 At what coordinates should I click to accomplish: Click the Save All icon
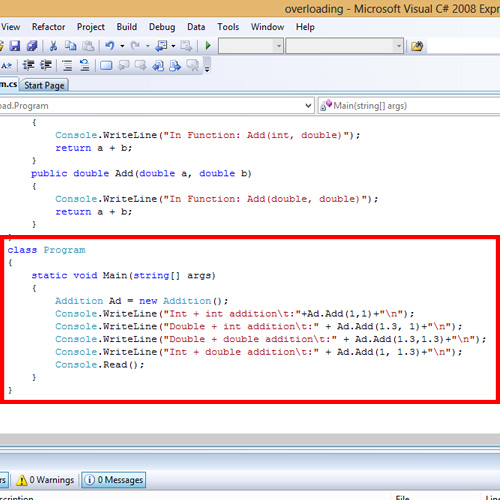[32, 46]
